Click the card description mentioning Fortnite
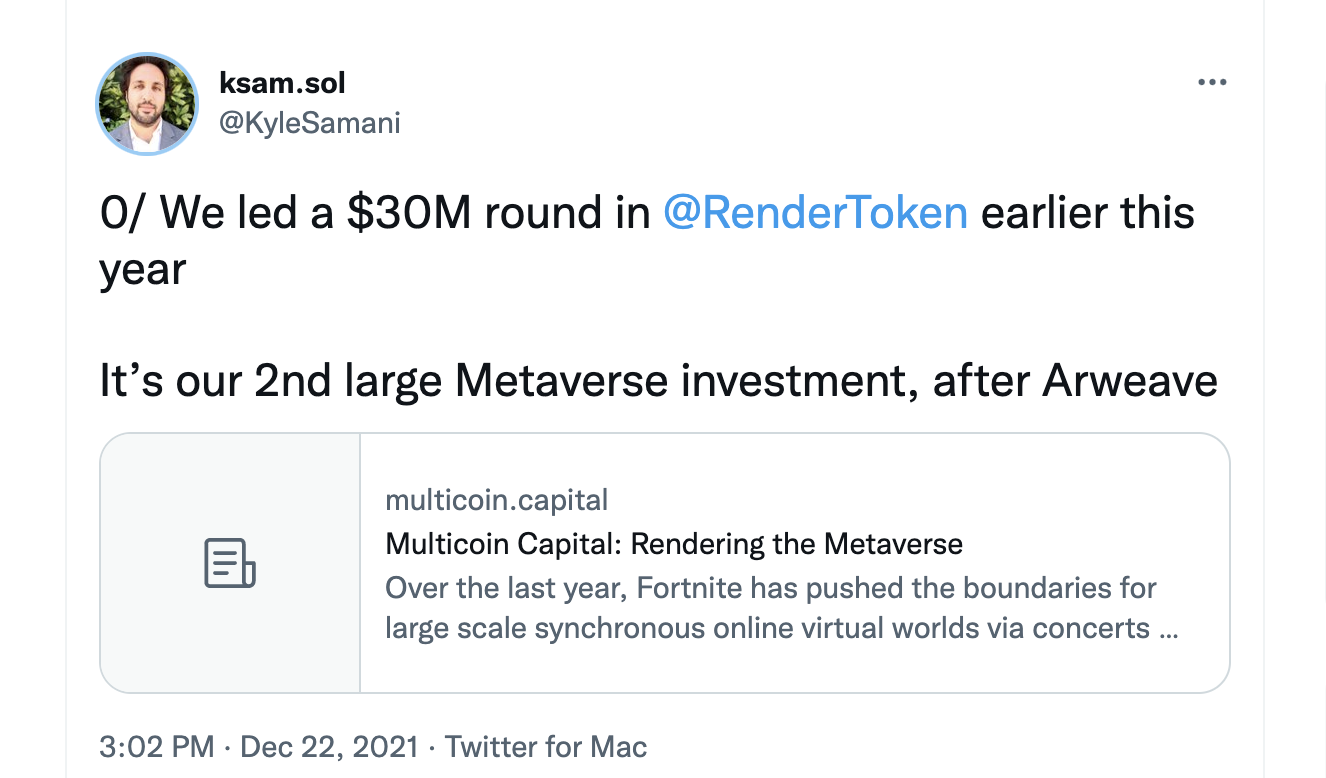 coord(770,608)
